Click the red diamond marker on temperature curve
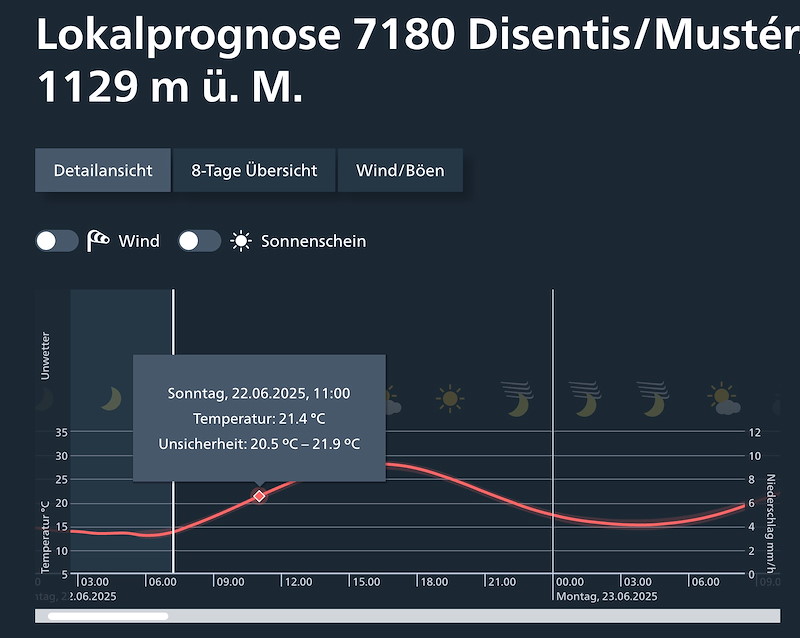 [259, 496]
